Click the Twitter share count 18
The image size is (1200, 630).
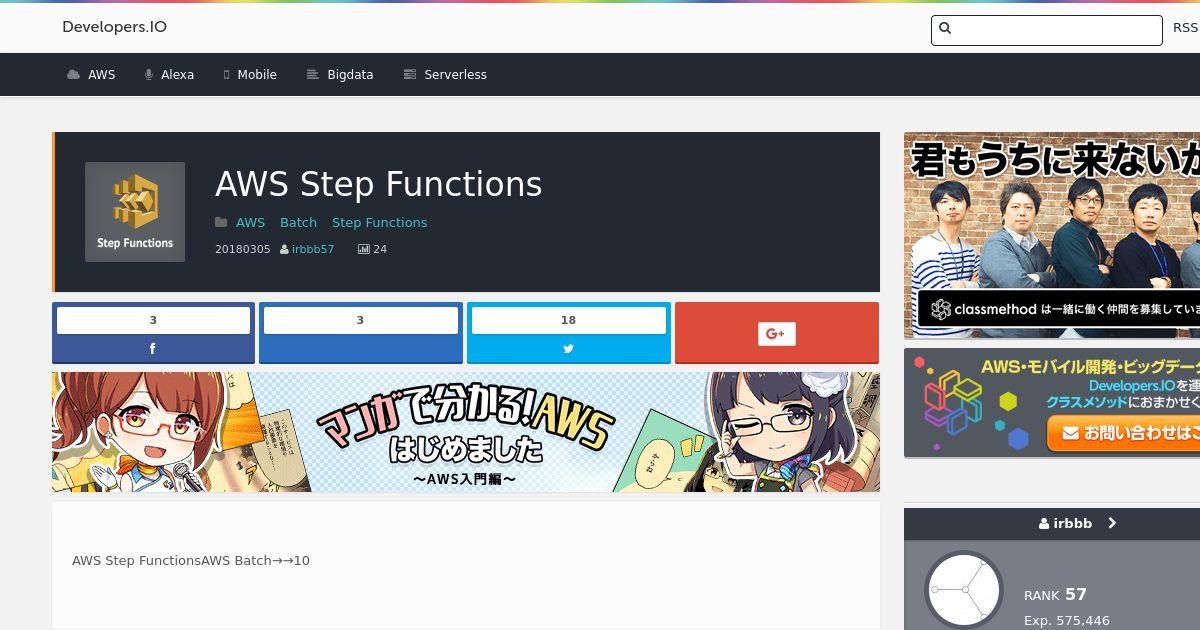click(x=568, y=320)
